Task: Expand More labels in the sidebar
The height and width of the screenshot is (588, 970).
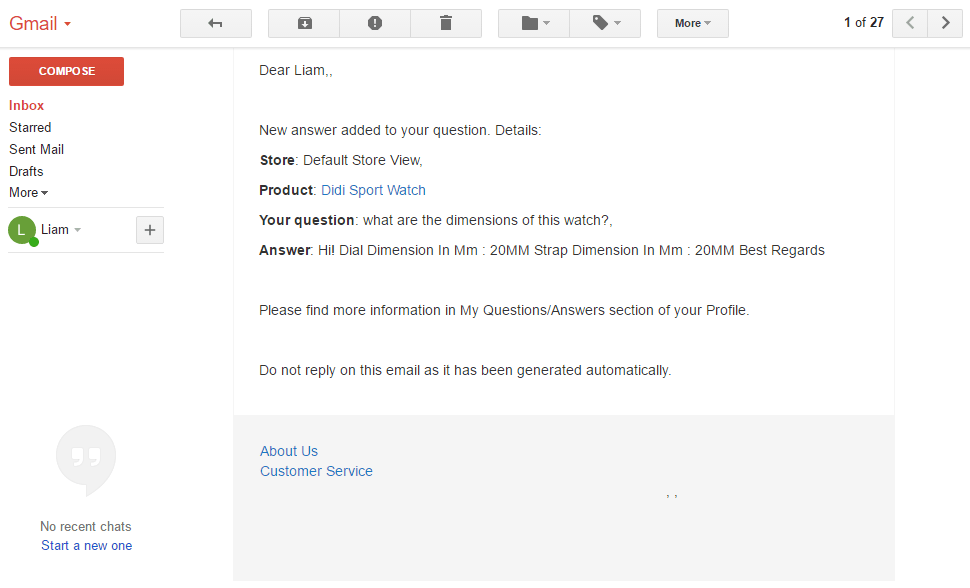Action: [x=28, y=193]
